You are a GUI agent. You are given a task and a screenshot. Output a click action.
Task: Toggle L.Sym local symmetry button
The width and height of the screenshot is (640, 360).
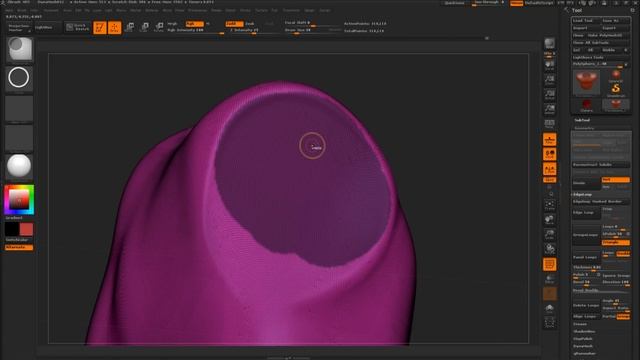pos(549,169)
